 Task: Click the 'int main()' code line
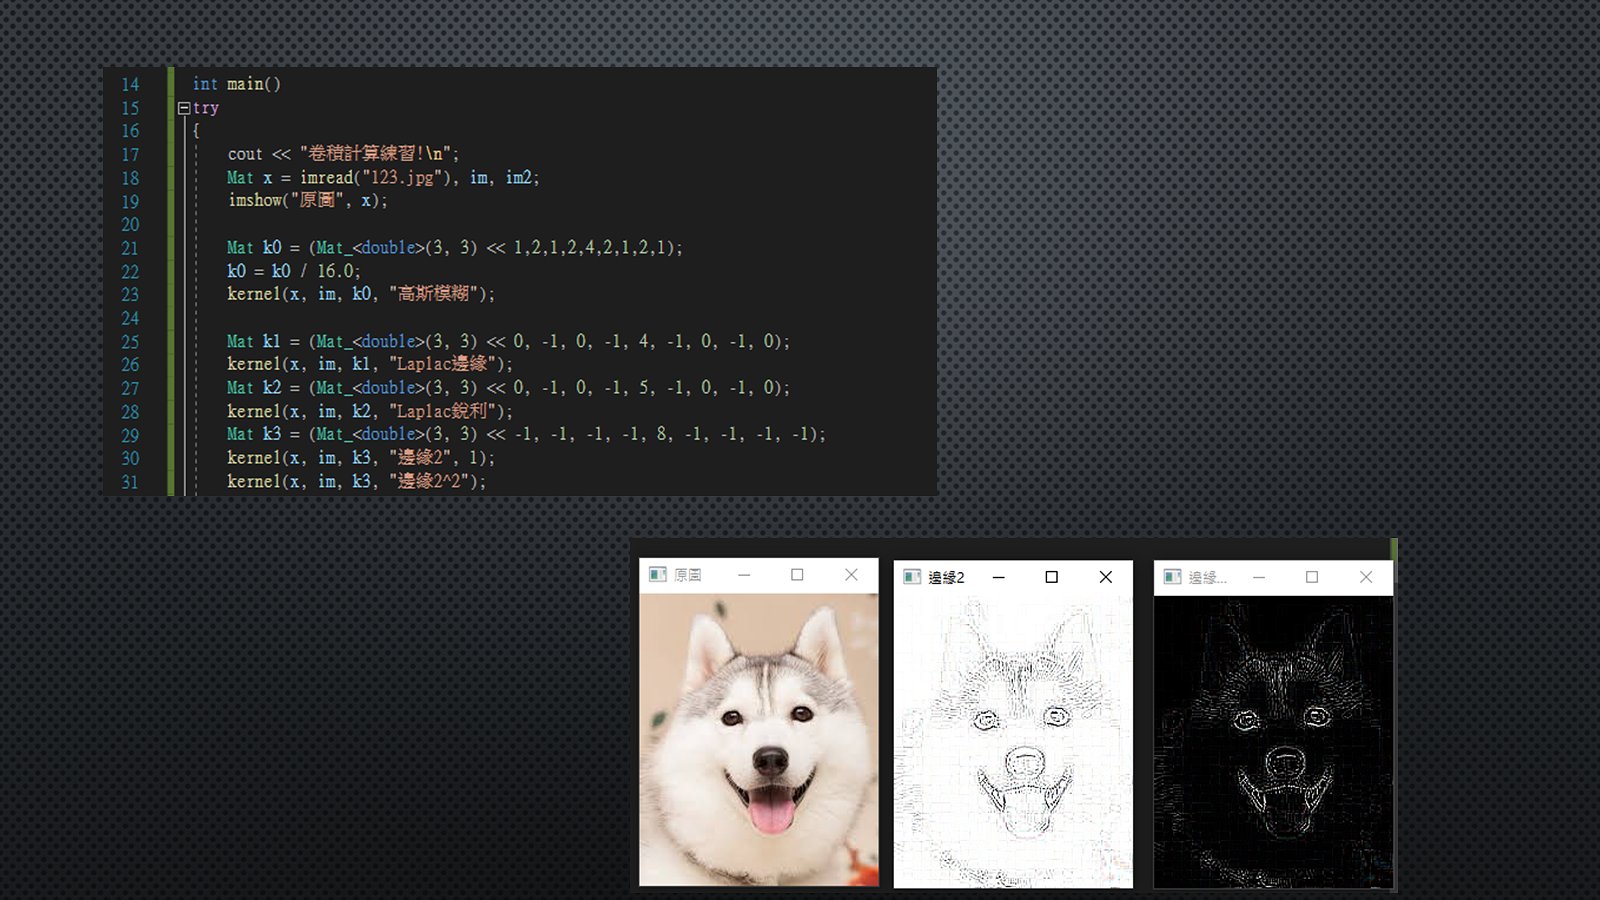click(236, 84)
